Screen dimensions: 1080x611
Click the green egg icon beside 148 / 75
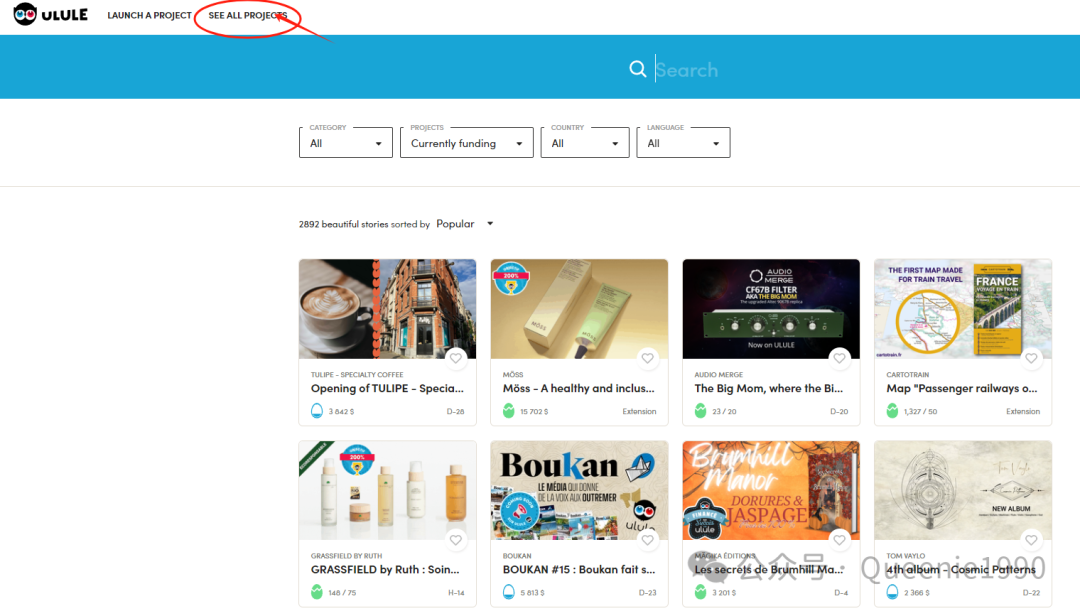(317, 592)
